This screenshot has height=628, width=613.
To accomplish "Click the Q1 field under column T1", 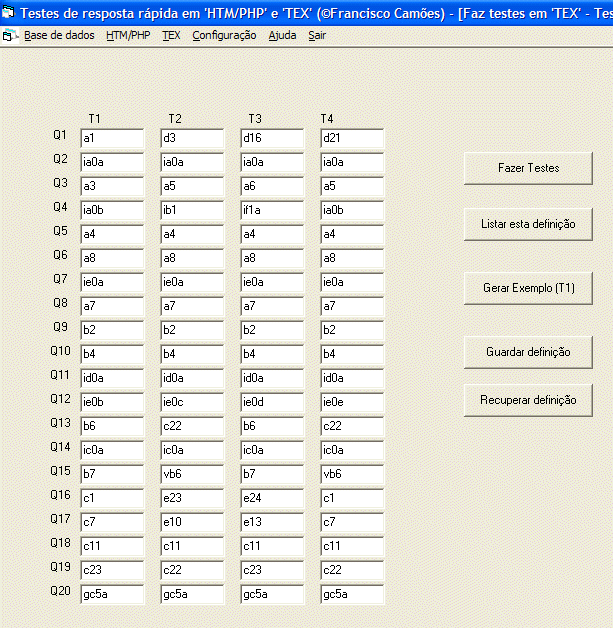I will (112, 138).
